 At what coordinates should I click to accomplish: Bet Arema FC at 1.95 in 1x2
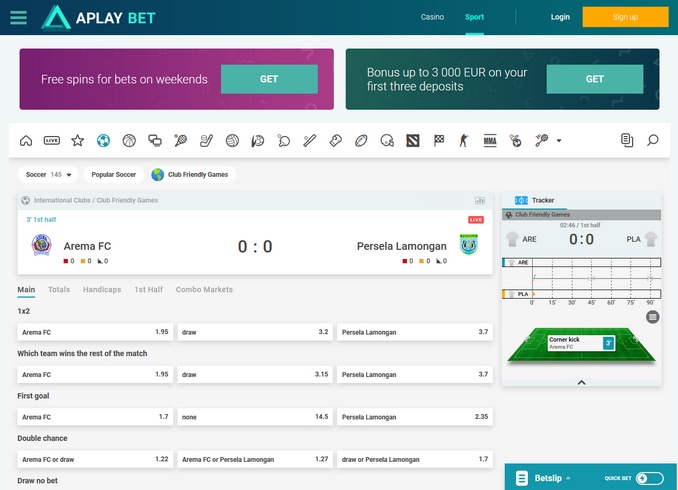point(95,332)
